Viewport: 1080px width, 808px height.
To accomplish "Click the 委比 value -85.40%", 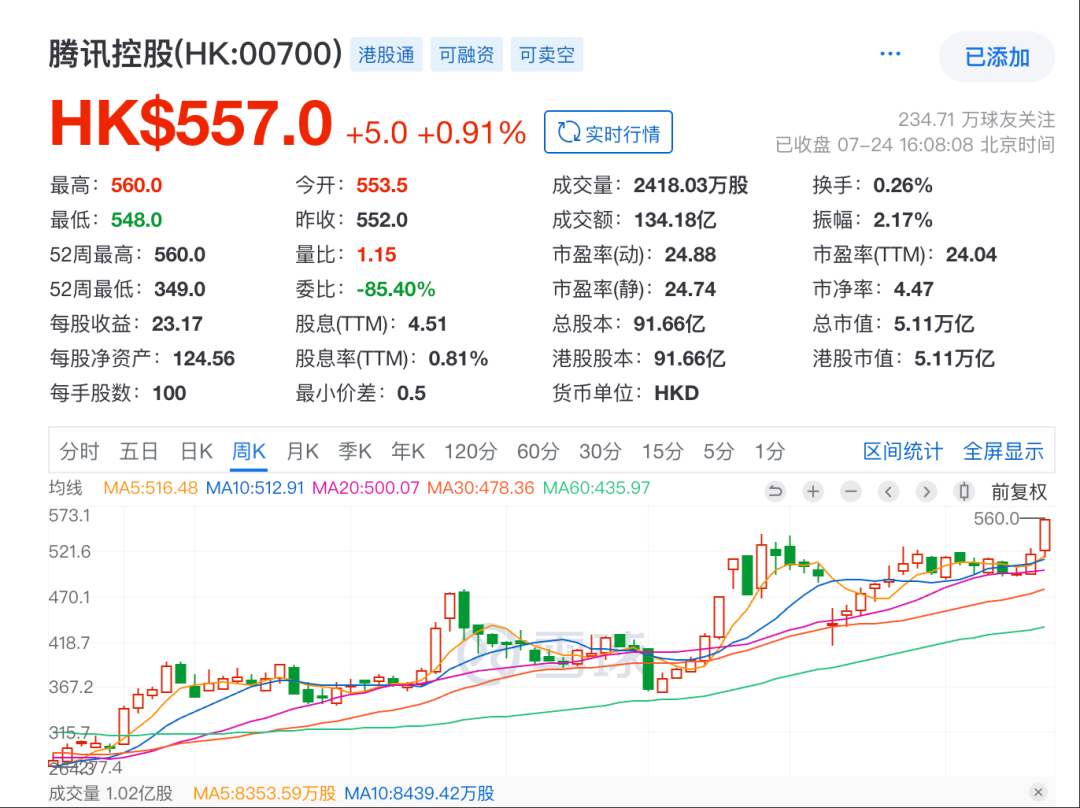I will (x=395, y=289).
